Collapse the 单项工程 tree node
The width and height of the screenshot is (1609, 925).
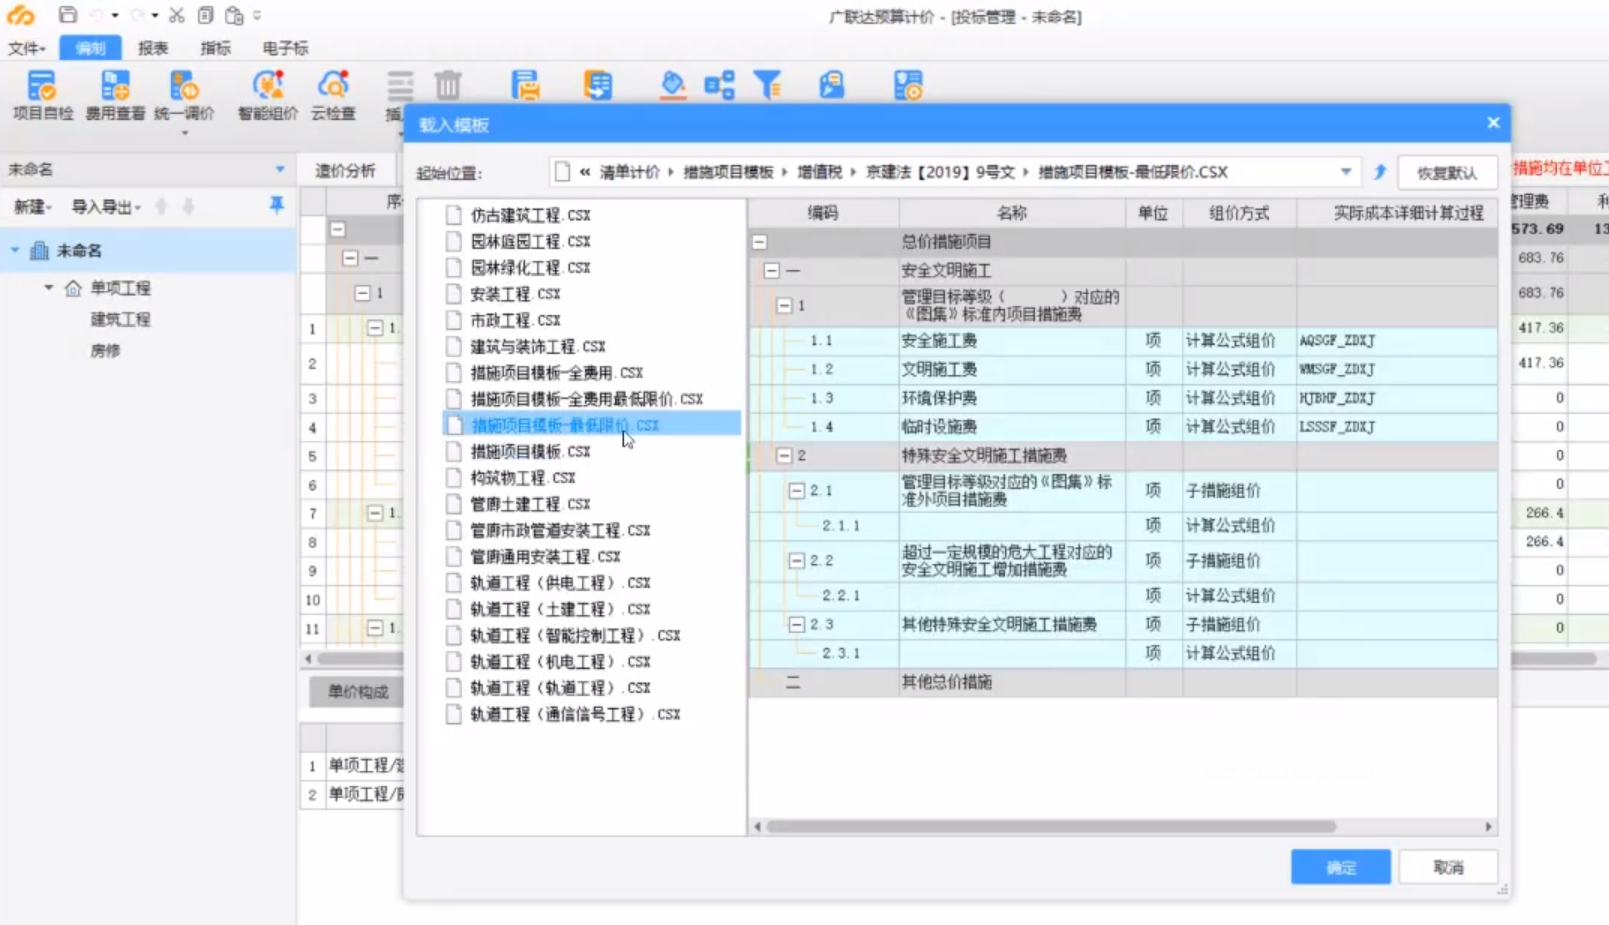pyautogui.click(x=48, y=288)
